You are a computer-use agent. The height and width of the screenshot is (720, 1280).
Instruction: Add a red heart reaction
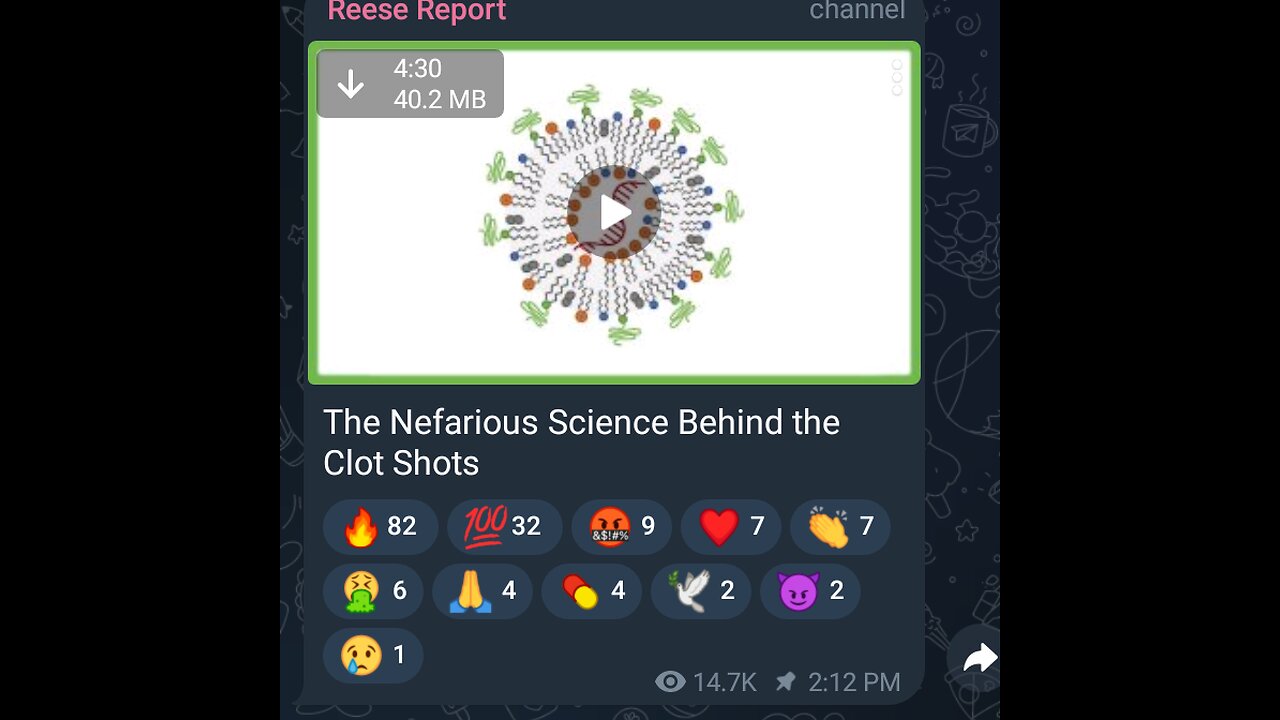[730, 527]
